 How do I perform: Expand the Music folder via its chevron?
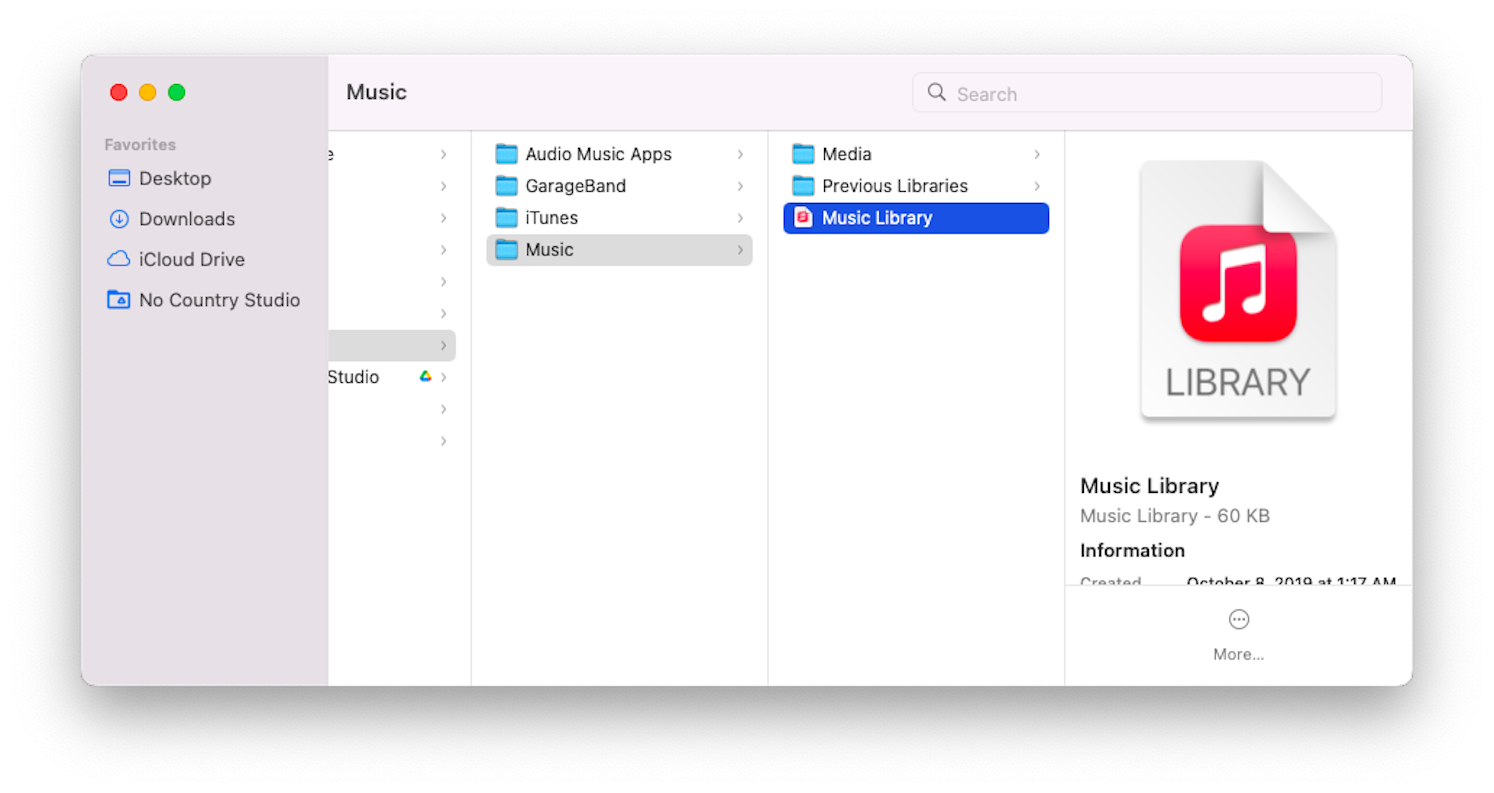pyautogui.click(x=740, y=249)
